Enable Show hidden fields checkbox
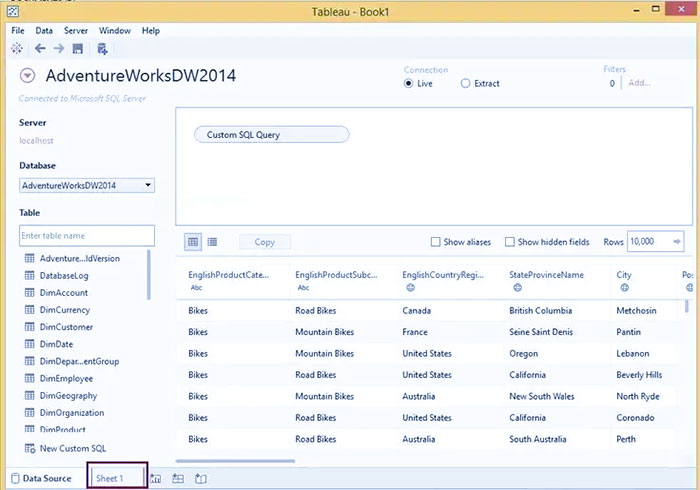 coord(509,242)
